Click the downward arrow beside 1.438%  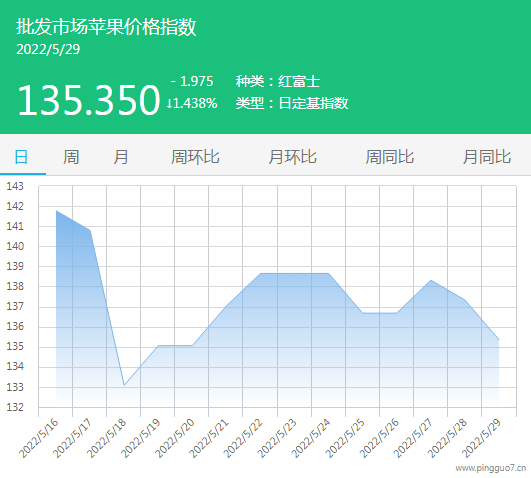point(169,103)
